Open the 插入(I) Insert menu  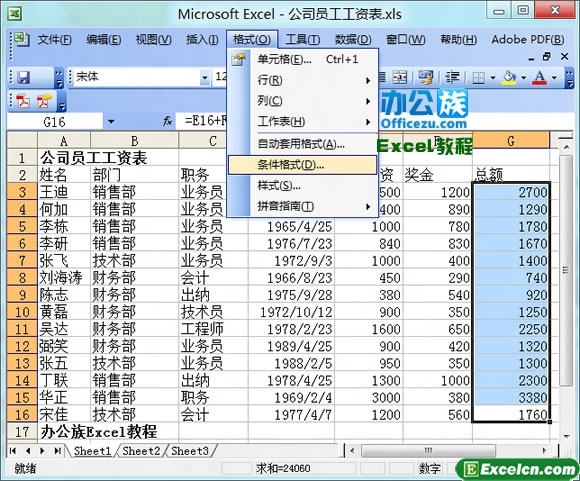point(202,39)
